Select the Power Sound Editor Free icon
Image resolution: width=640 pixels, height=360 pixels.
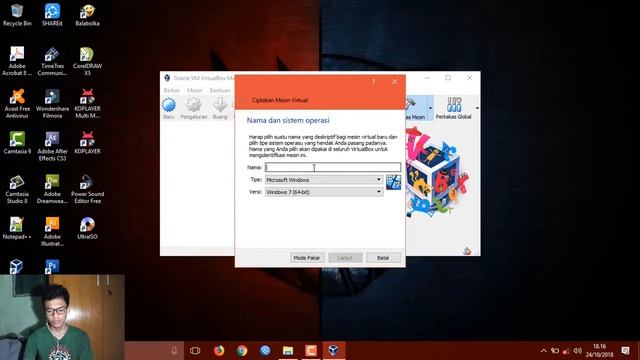click(x=87, y=189)
